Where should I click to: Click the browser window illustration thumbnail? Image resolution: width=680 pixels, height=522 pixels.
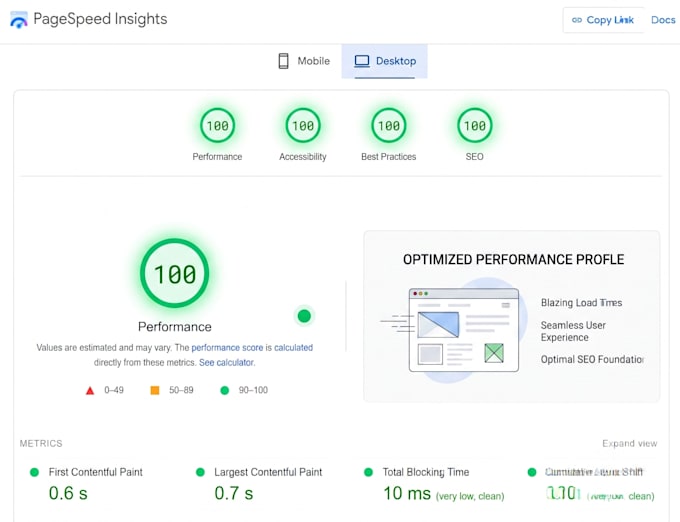coord(464,330)
